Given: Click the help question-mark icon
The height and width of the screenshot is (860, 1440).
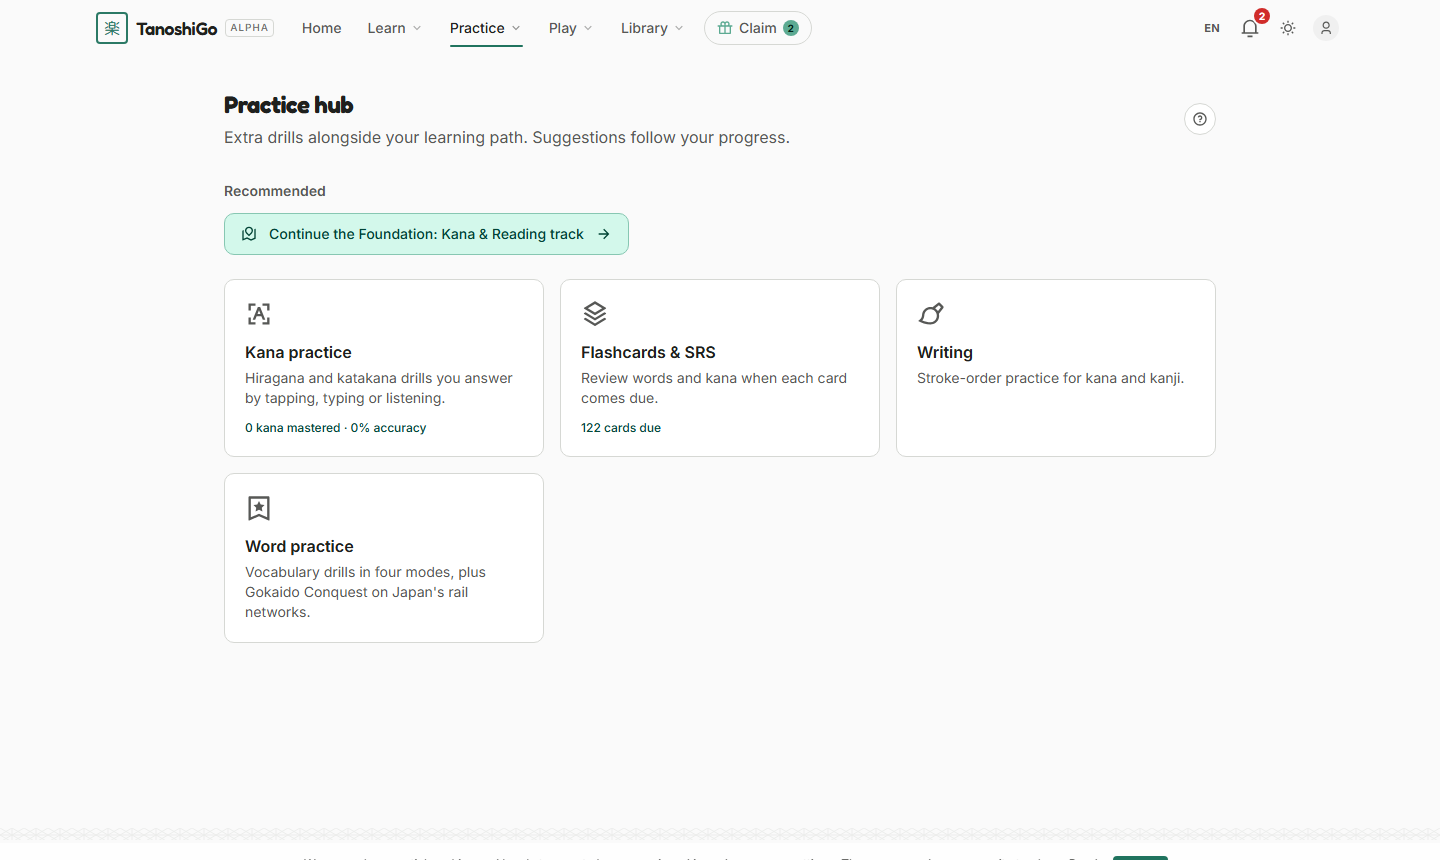Looking at the screenshot, I should (x=1200, y=119).
